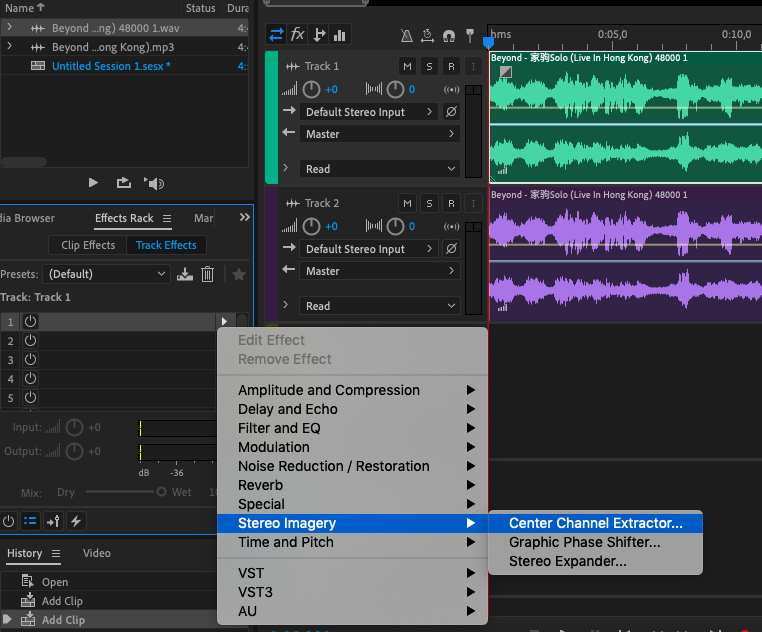Switch to the Video tab

pos(97,553)
